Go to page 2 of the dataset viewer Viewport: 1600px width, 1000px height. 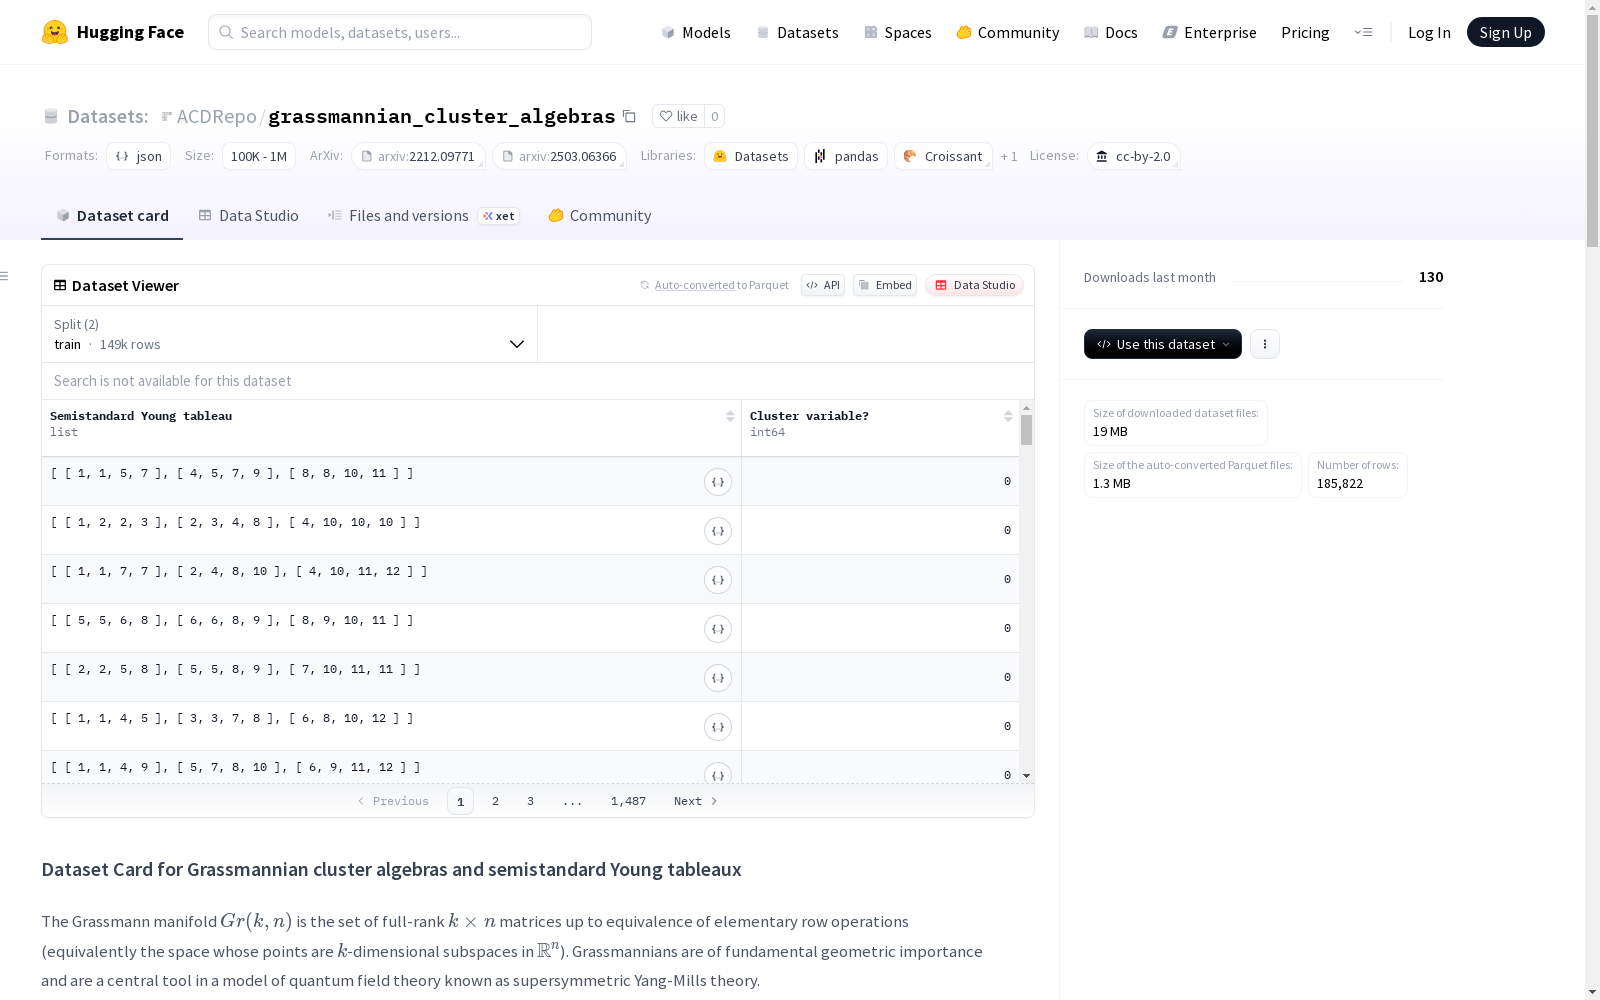pyautogui.click(x=495, y=801)
